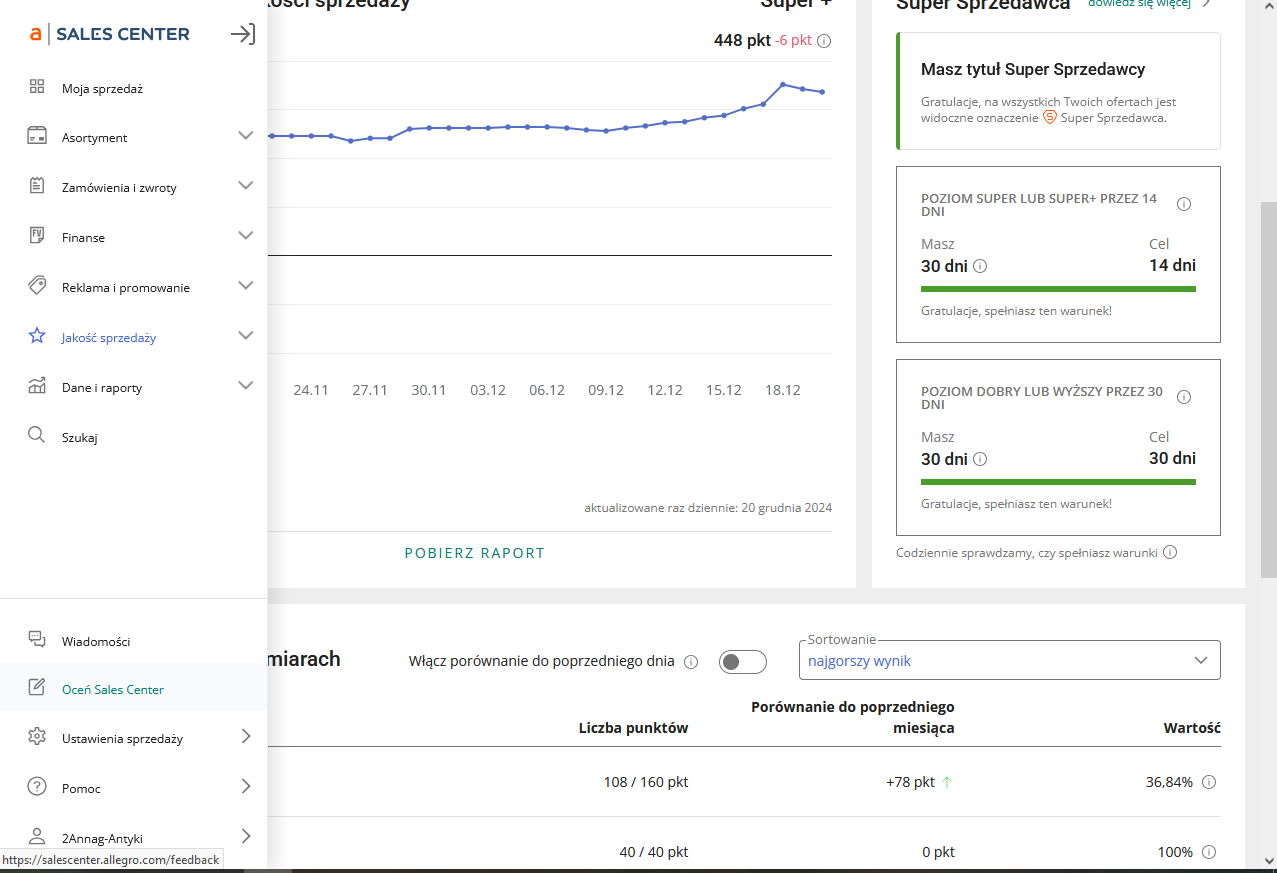Open the Sortowanie dropdown
The height and width of the screenshot is (873, 1277).
[x=1010, y=660]
